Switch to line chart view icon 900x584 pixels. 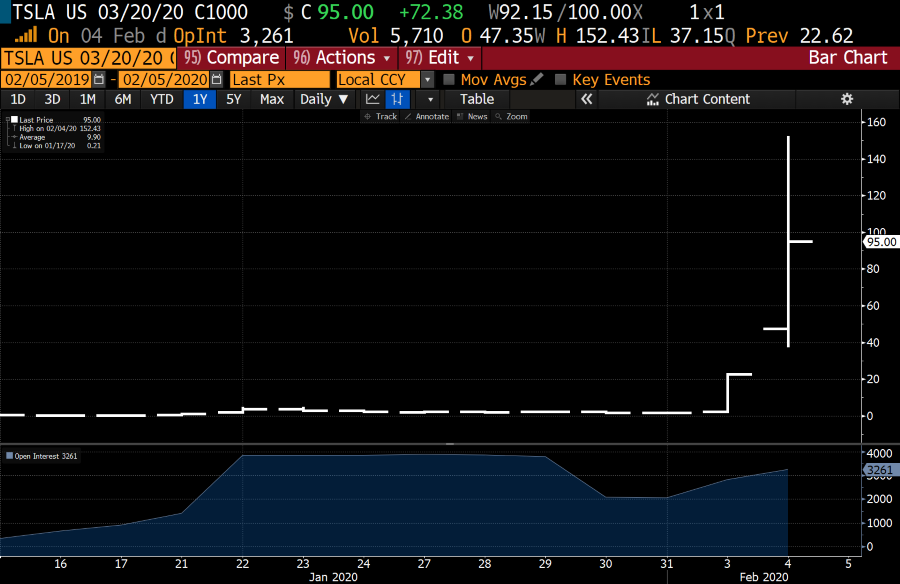click(x=373, y=99)
